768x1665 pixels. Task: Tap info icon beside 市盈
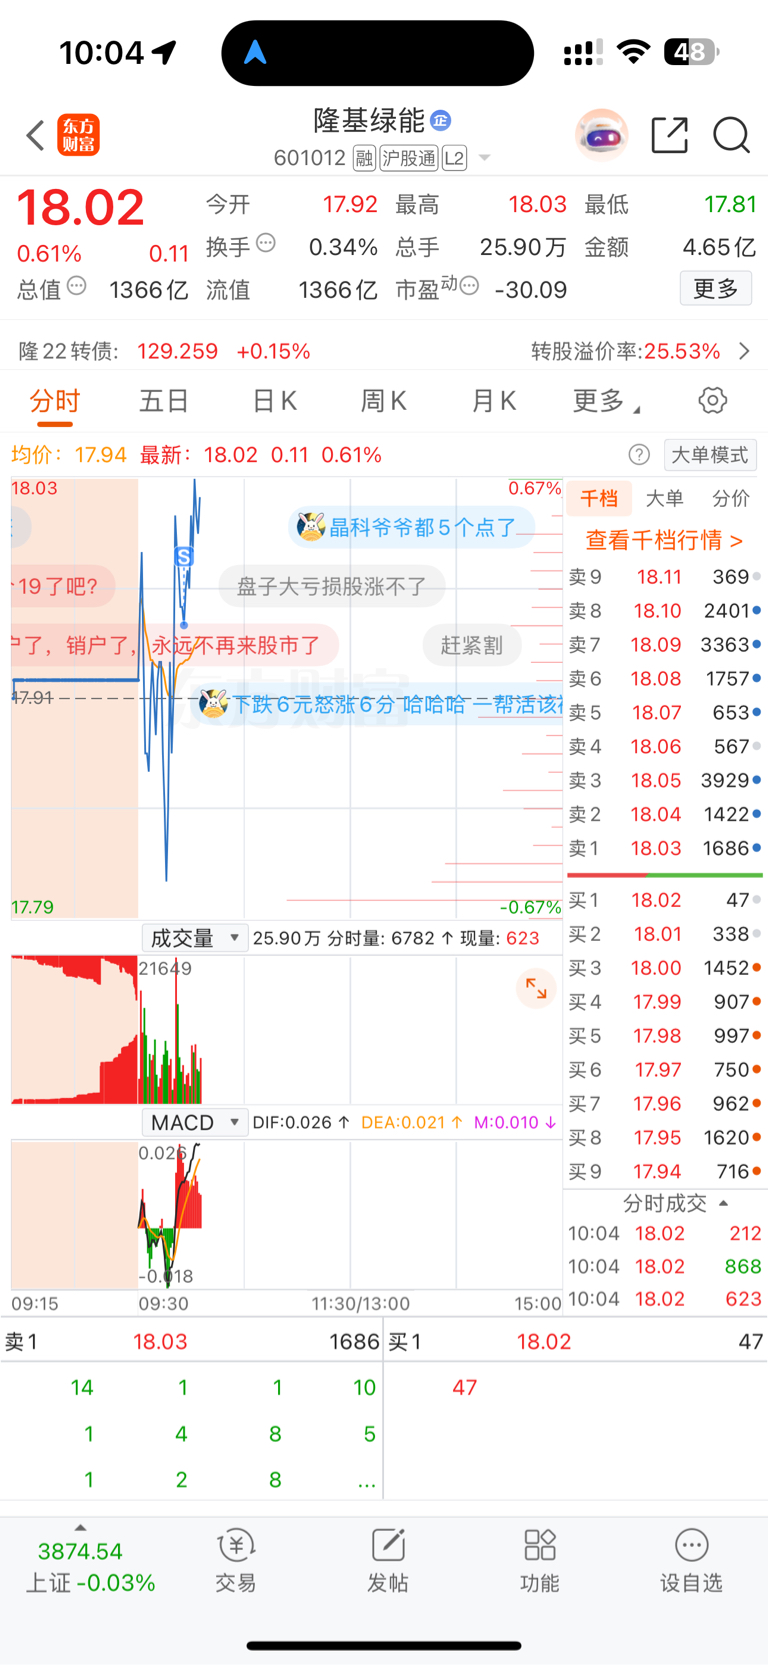(x=469, y=286)
